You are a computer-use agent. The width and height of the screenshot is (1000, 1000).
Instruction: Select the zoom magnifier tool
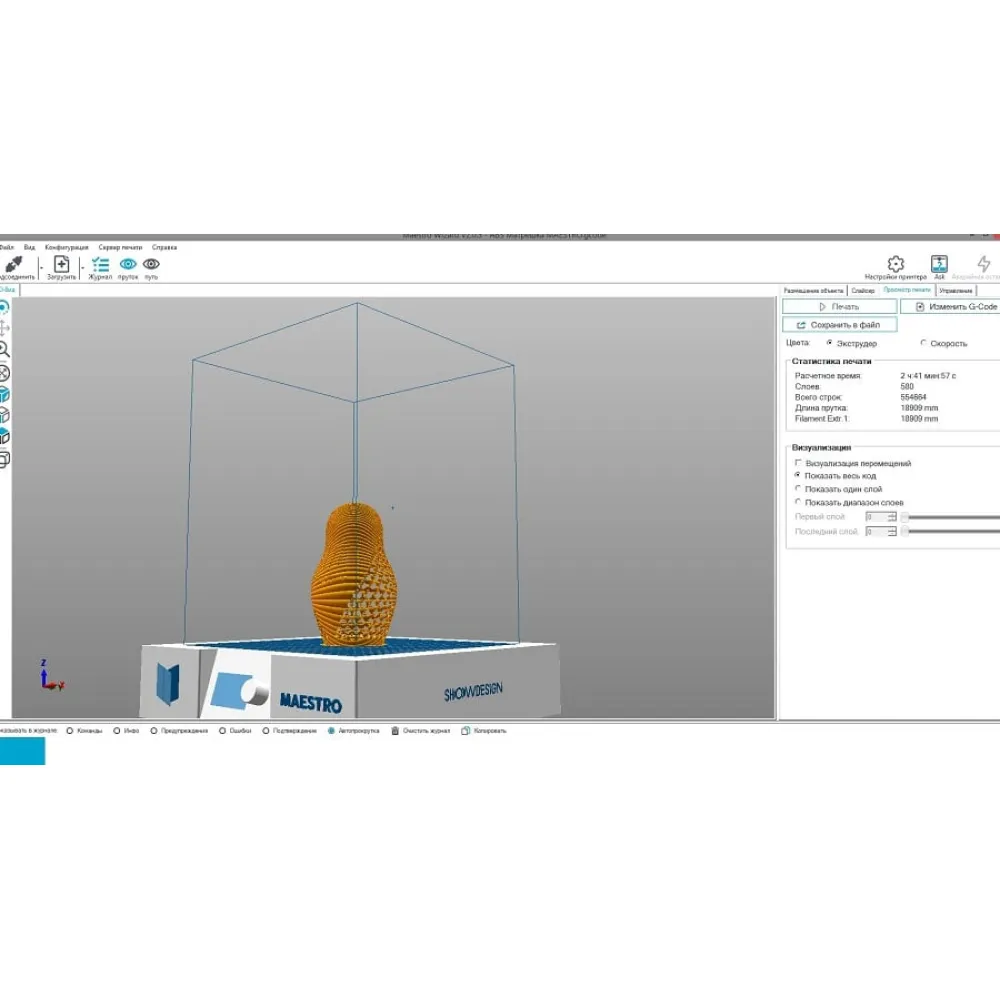tap(4, 349)
